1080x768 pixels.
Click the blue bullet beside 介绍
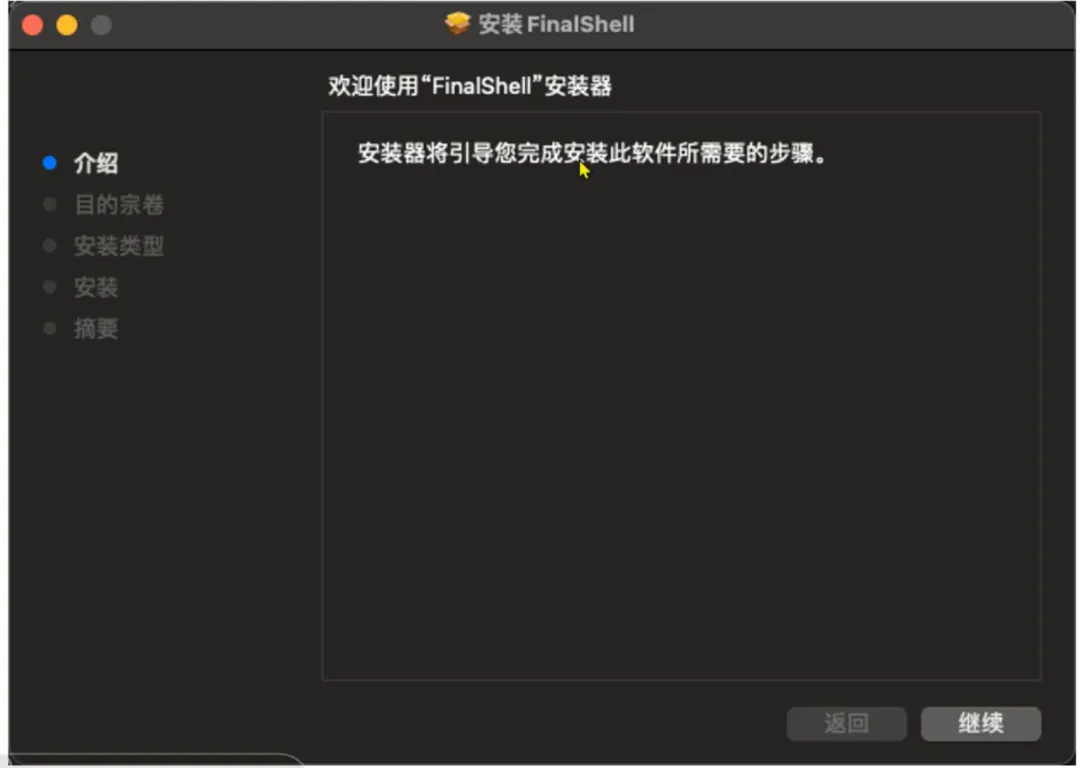point(50,163)
